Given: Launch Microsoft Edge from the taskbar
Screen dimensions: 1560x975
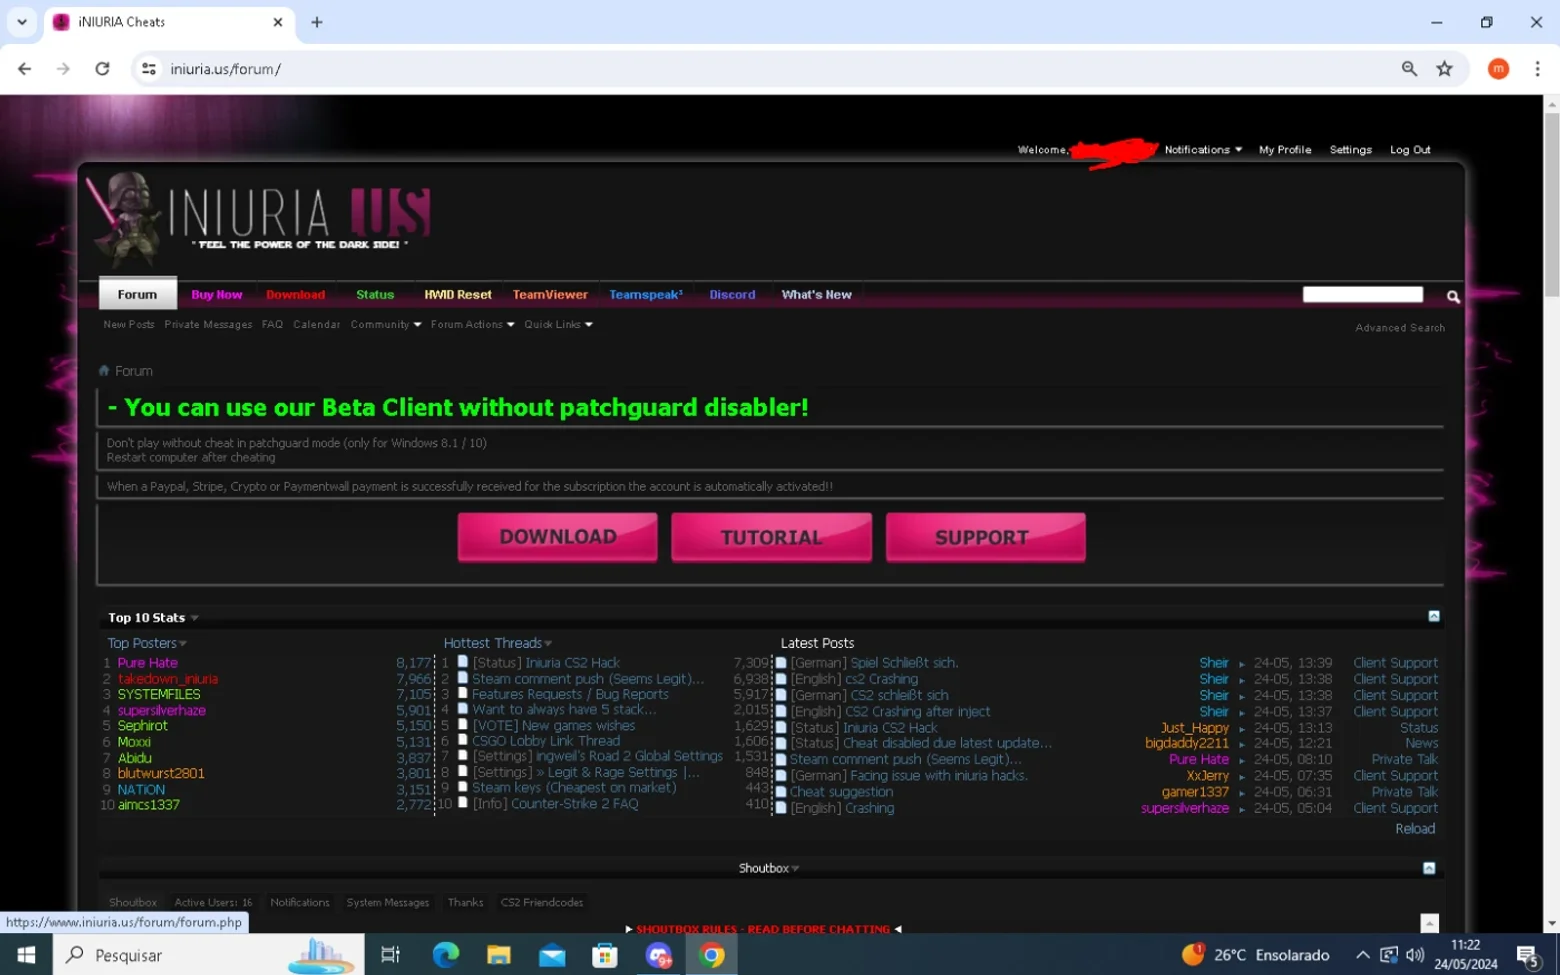Looking at the screenshot, I should pos(445,955).
